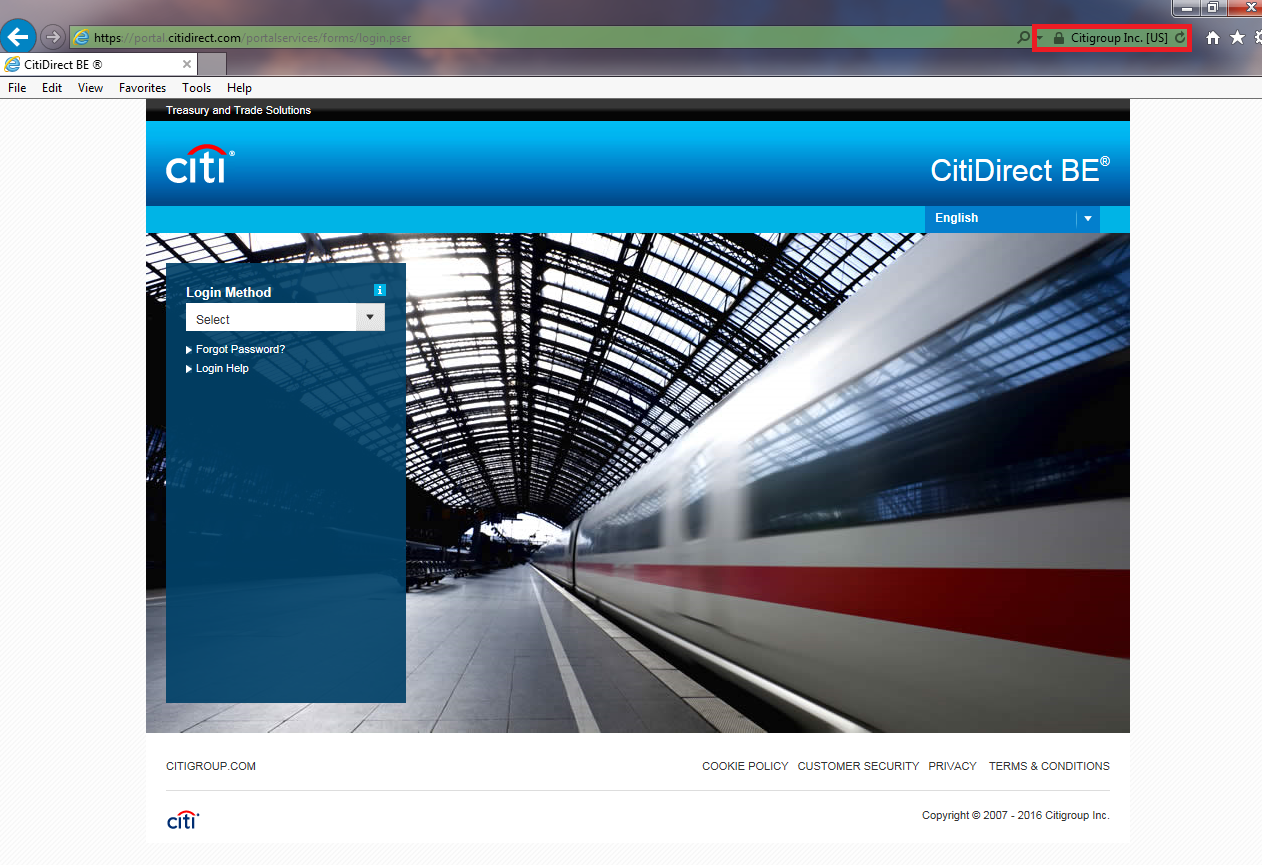Open the English language dropdown
Viewport: 1262px width, 865px height.
1012,218
